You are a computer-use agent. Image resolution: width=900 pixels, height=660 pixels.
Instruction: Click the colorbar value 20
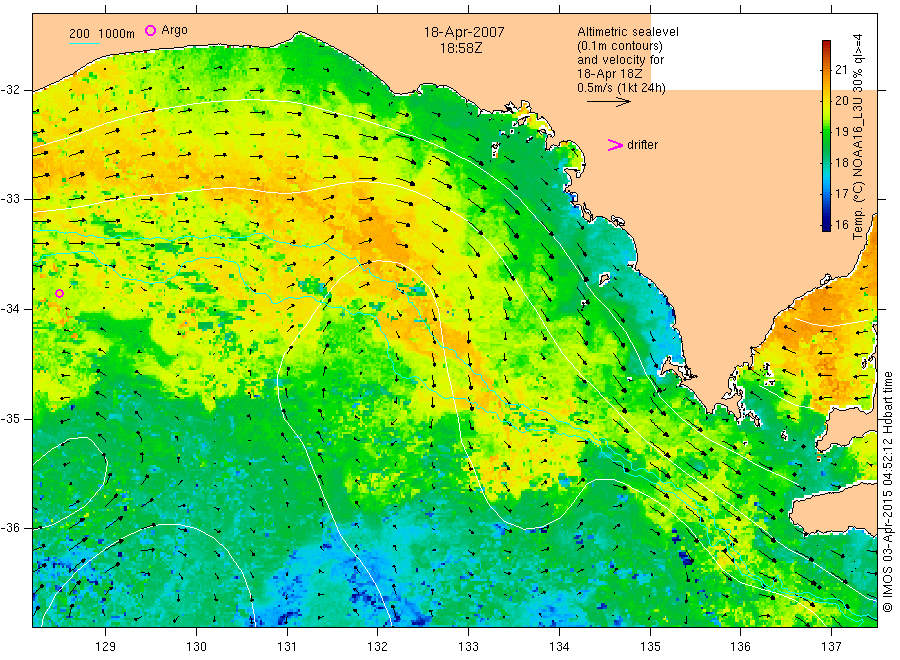coord(841,101)
